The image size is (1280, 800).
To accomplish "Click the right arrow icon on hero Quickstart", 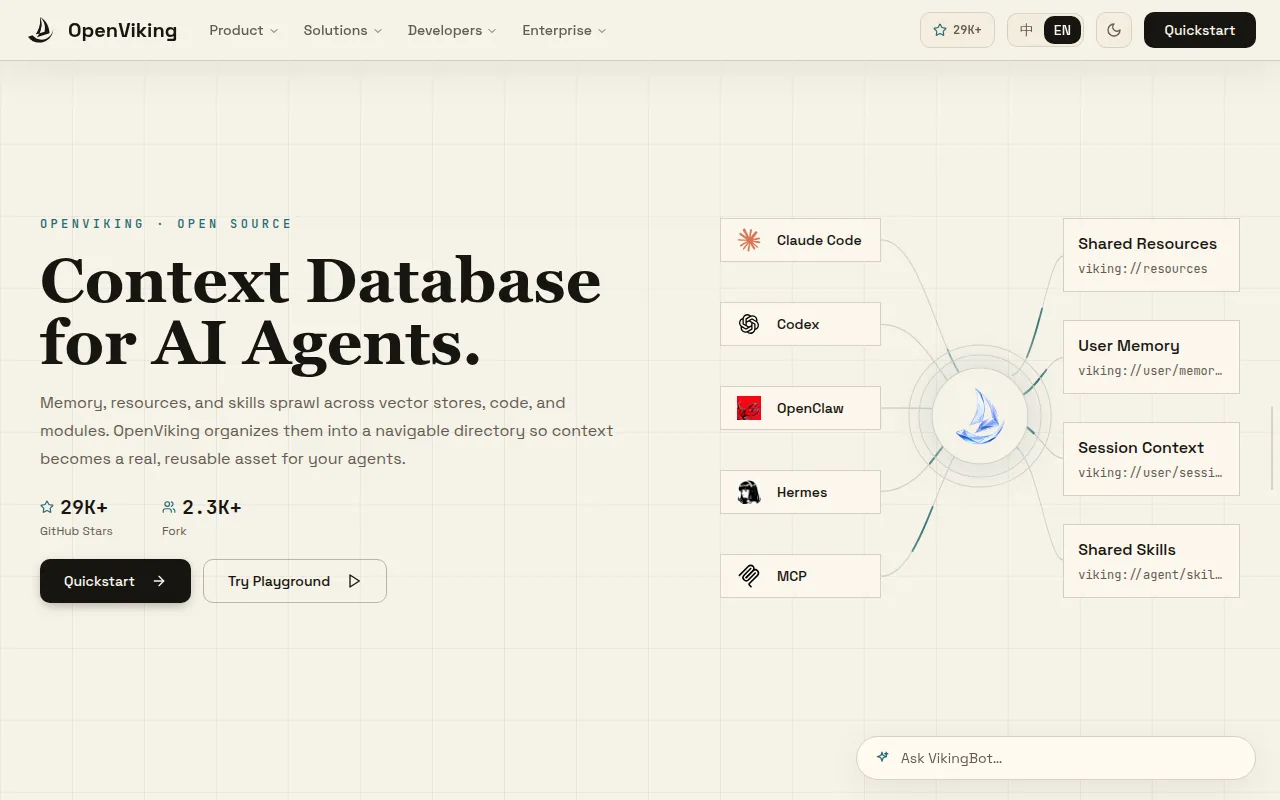I will 159,581.
